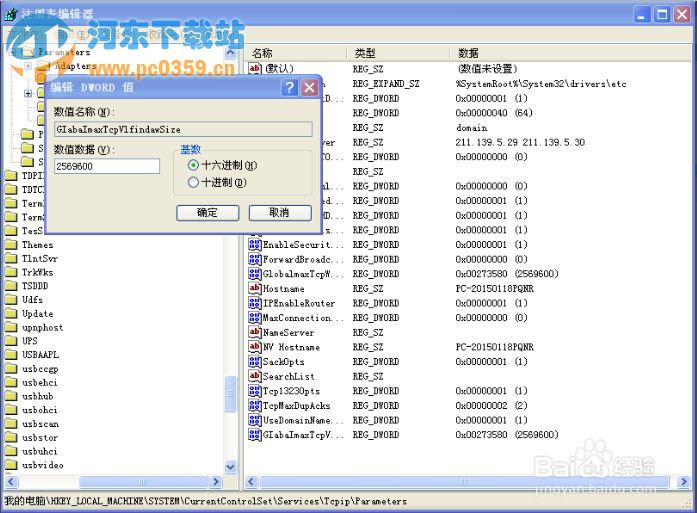The width and height of the screenshot is (697, 513).
Task: Click 0x00000002 (2) data in TcpMaxDupAcks row
Action: pyautogui.click(x=491, y=405)
